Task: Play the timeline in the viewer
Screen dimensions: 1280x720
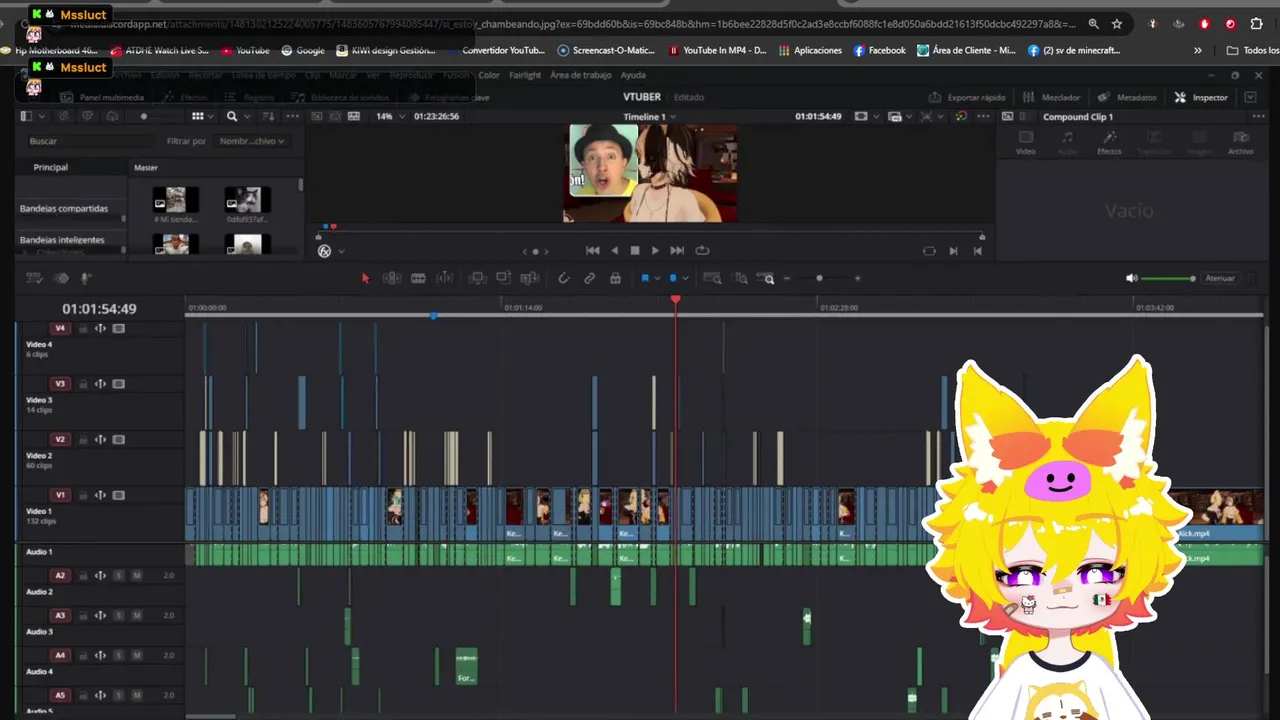Action: click(x=655, y=251)
